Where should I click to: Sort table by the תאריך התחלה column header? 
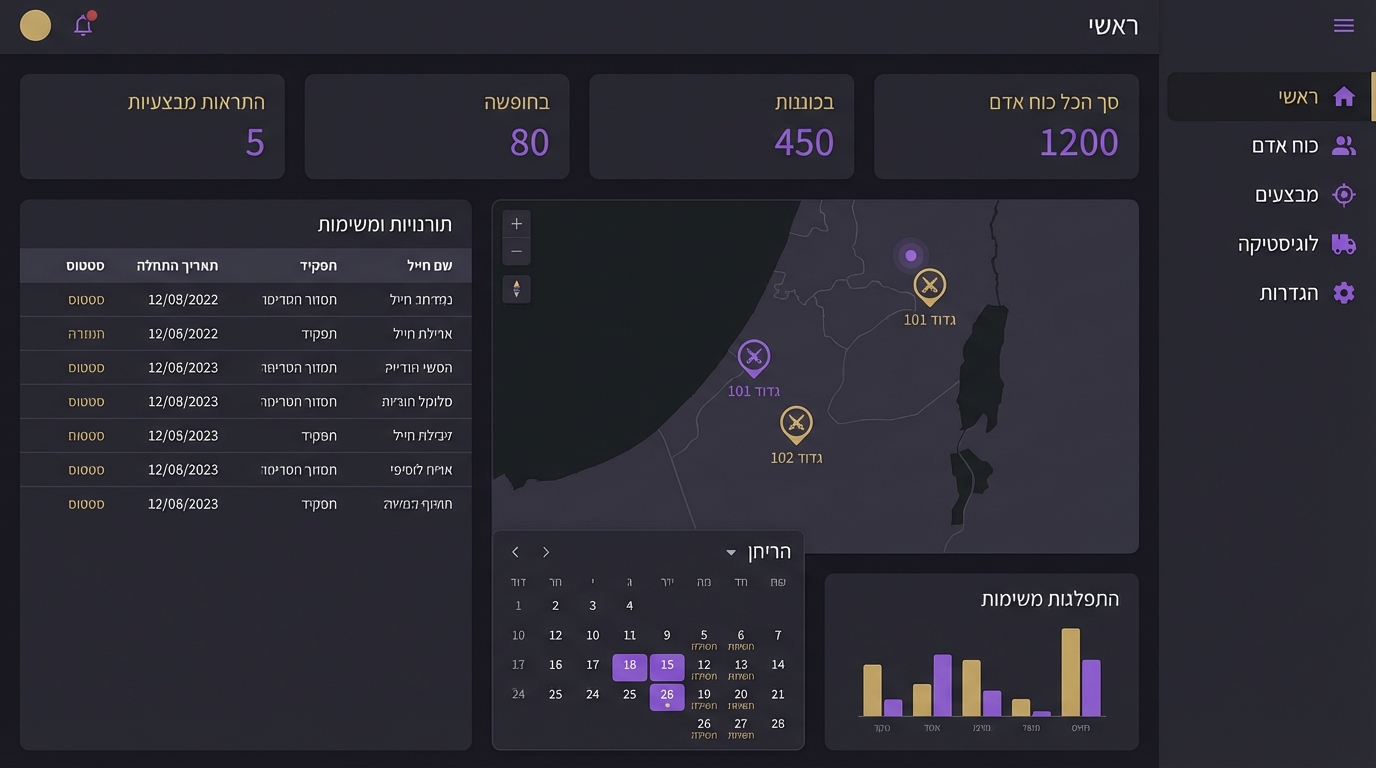[x=177, y=266]
